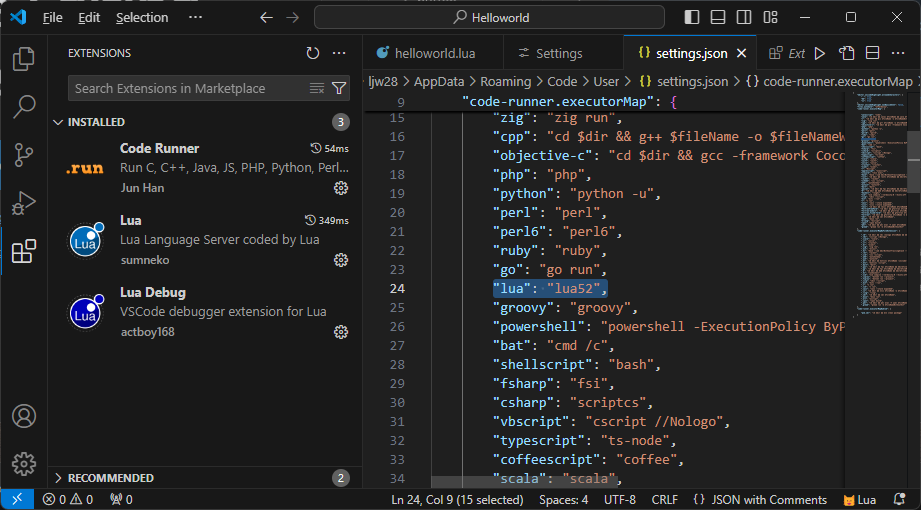Open the Manage gear in activity bar

(x=24, y=464)
